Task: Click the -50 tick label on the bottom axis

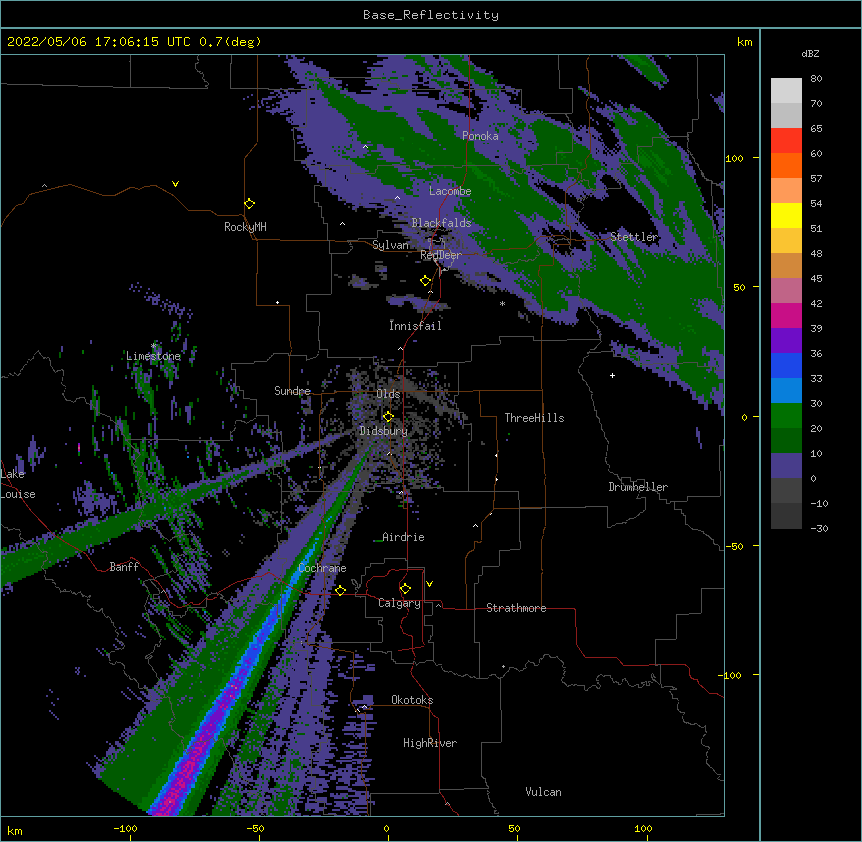Action: 255,828
